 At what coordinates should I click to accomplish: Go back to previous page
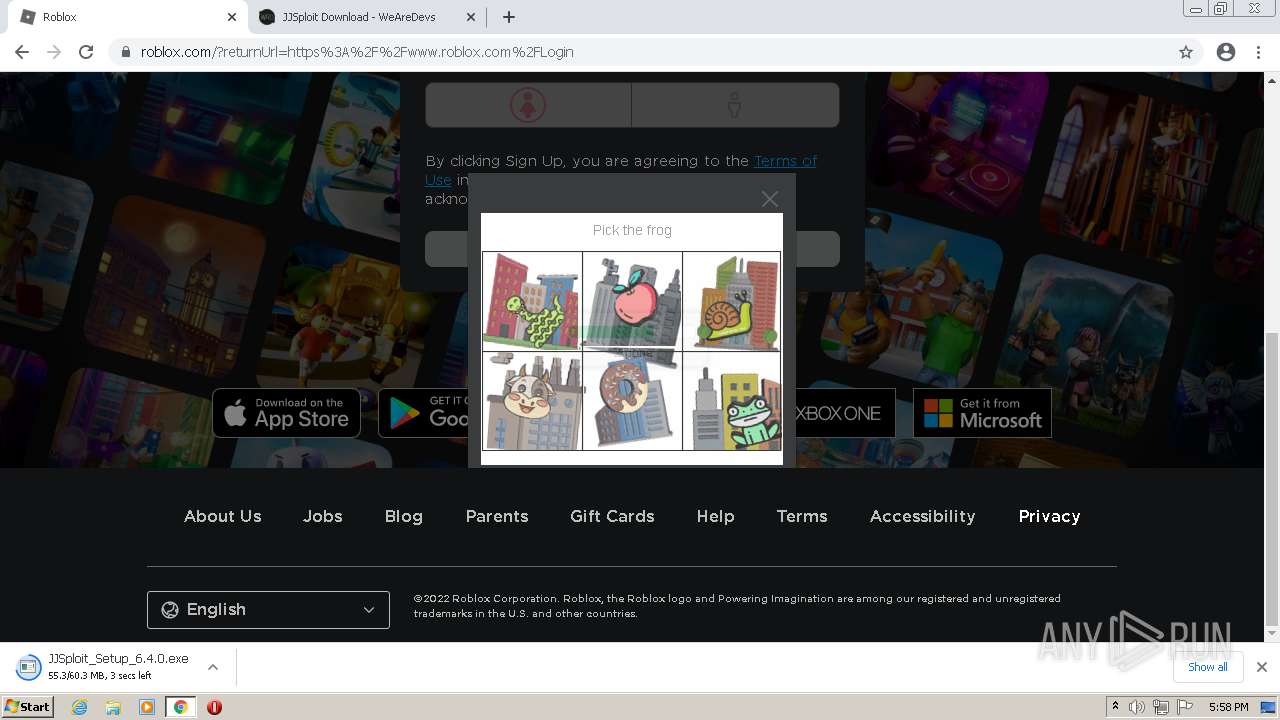22,52
